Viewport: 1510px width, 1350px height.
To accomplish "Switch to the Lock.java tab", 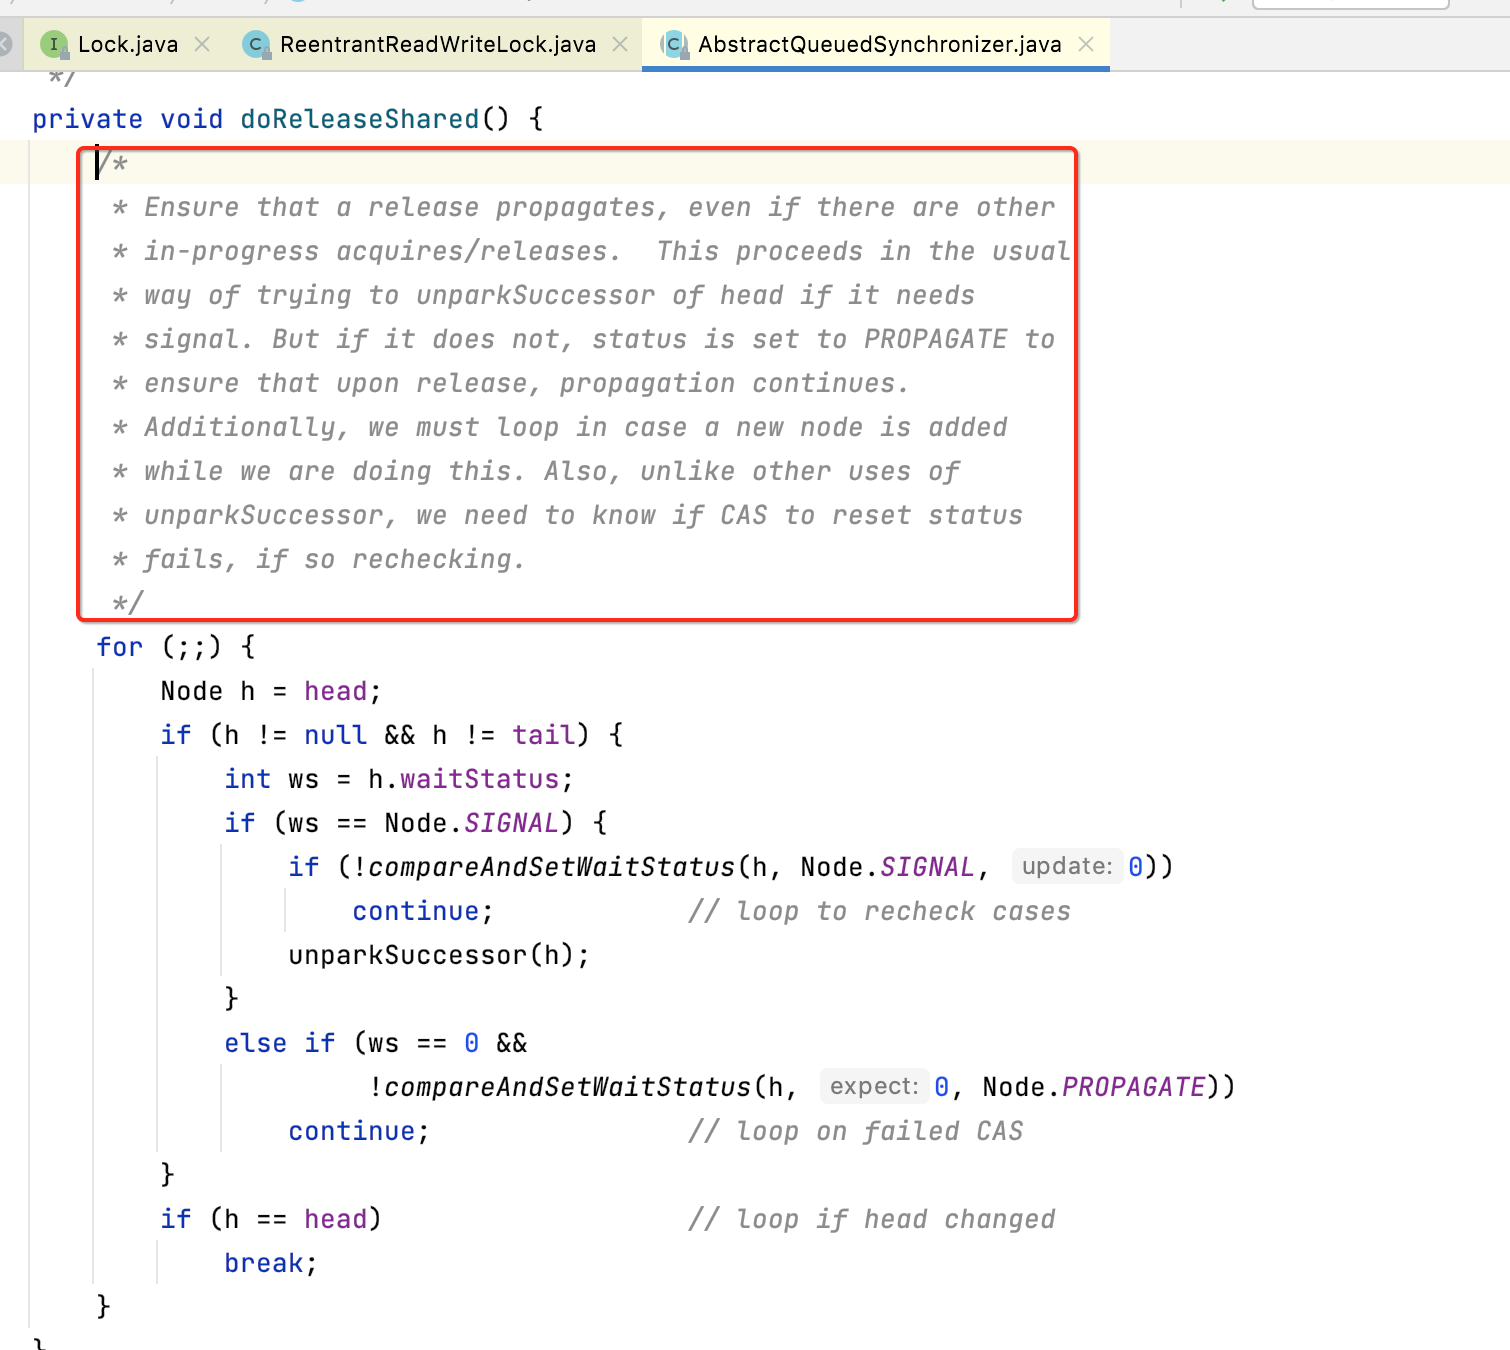I will tap(127, 44).
